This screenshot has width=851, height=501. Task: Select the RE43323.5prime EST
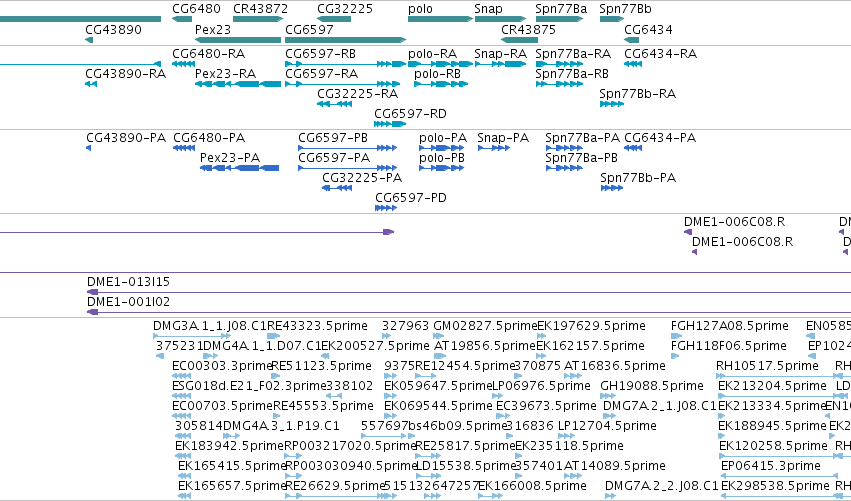click(274, 337)
